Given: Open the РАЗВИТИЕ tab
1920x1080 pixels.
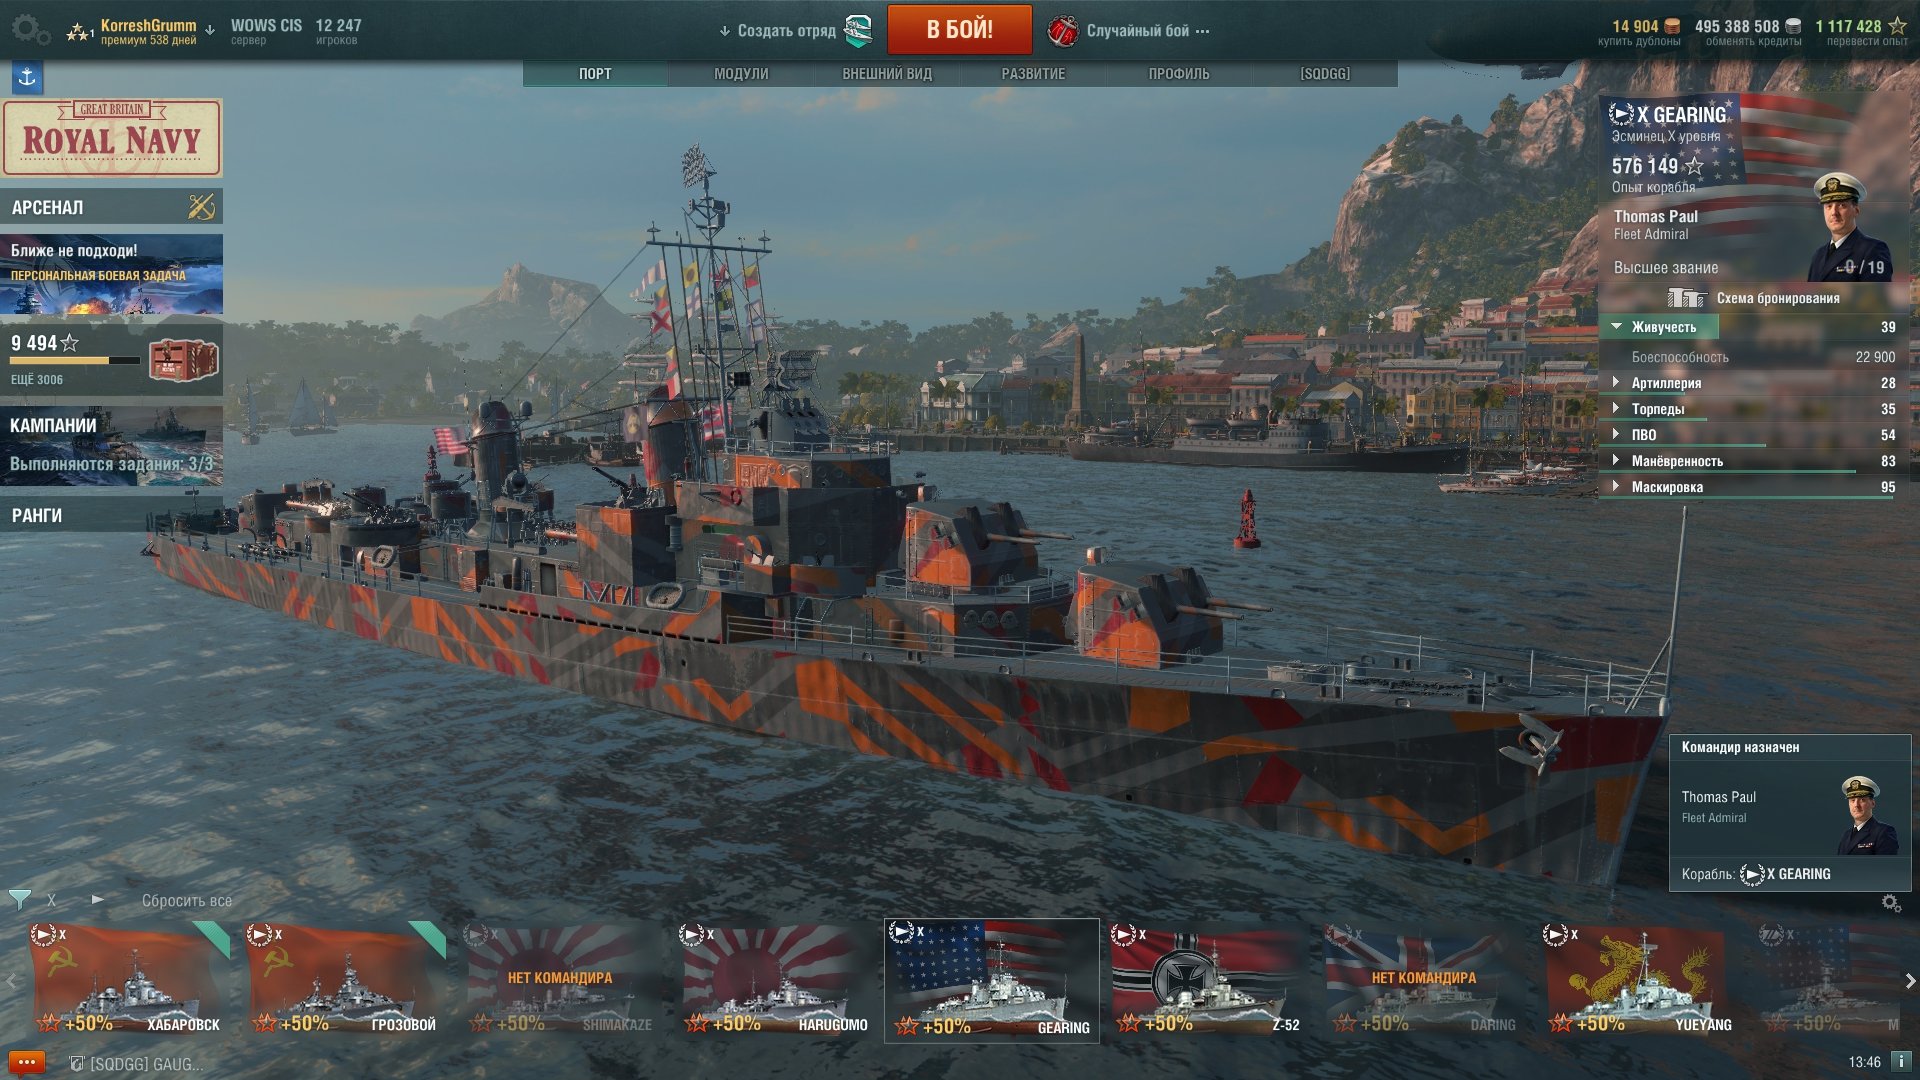Looking at the screenshot, I should coord(1033,74).
